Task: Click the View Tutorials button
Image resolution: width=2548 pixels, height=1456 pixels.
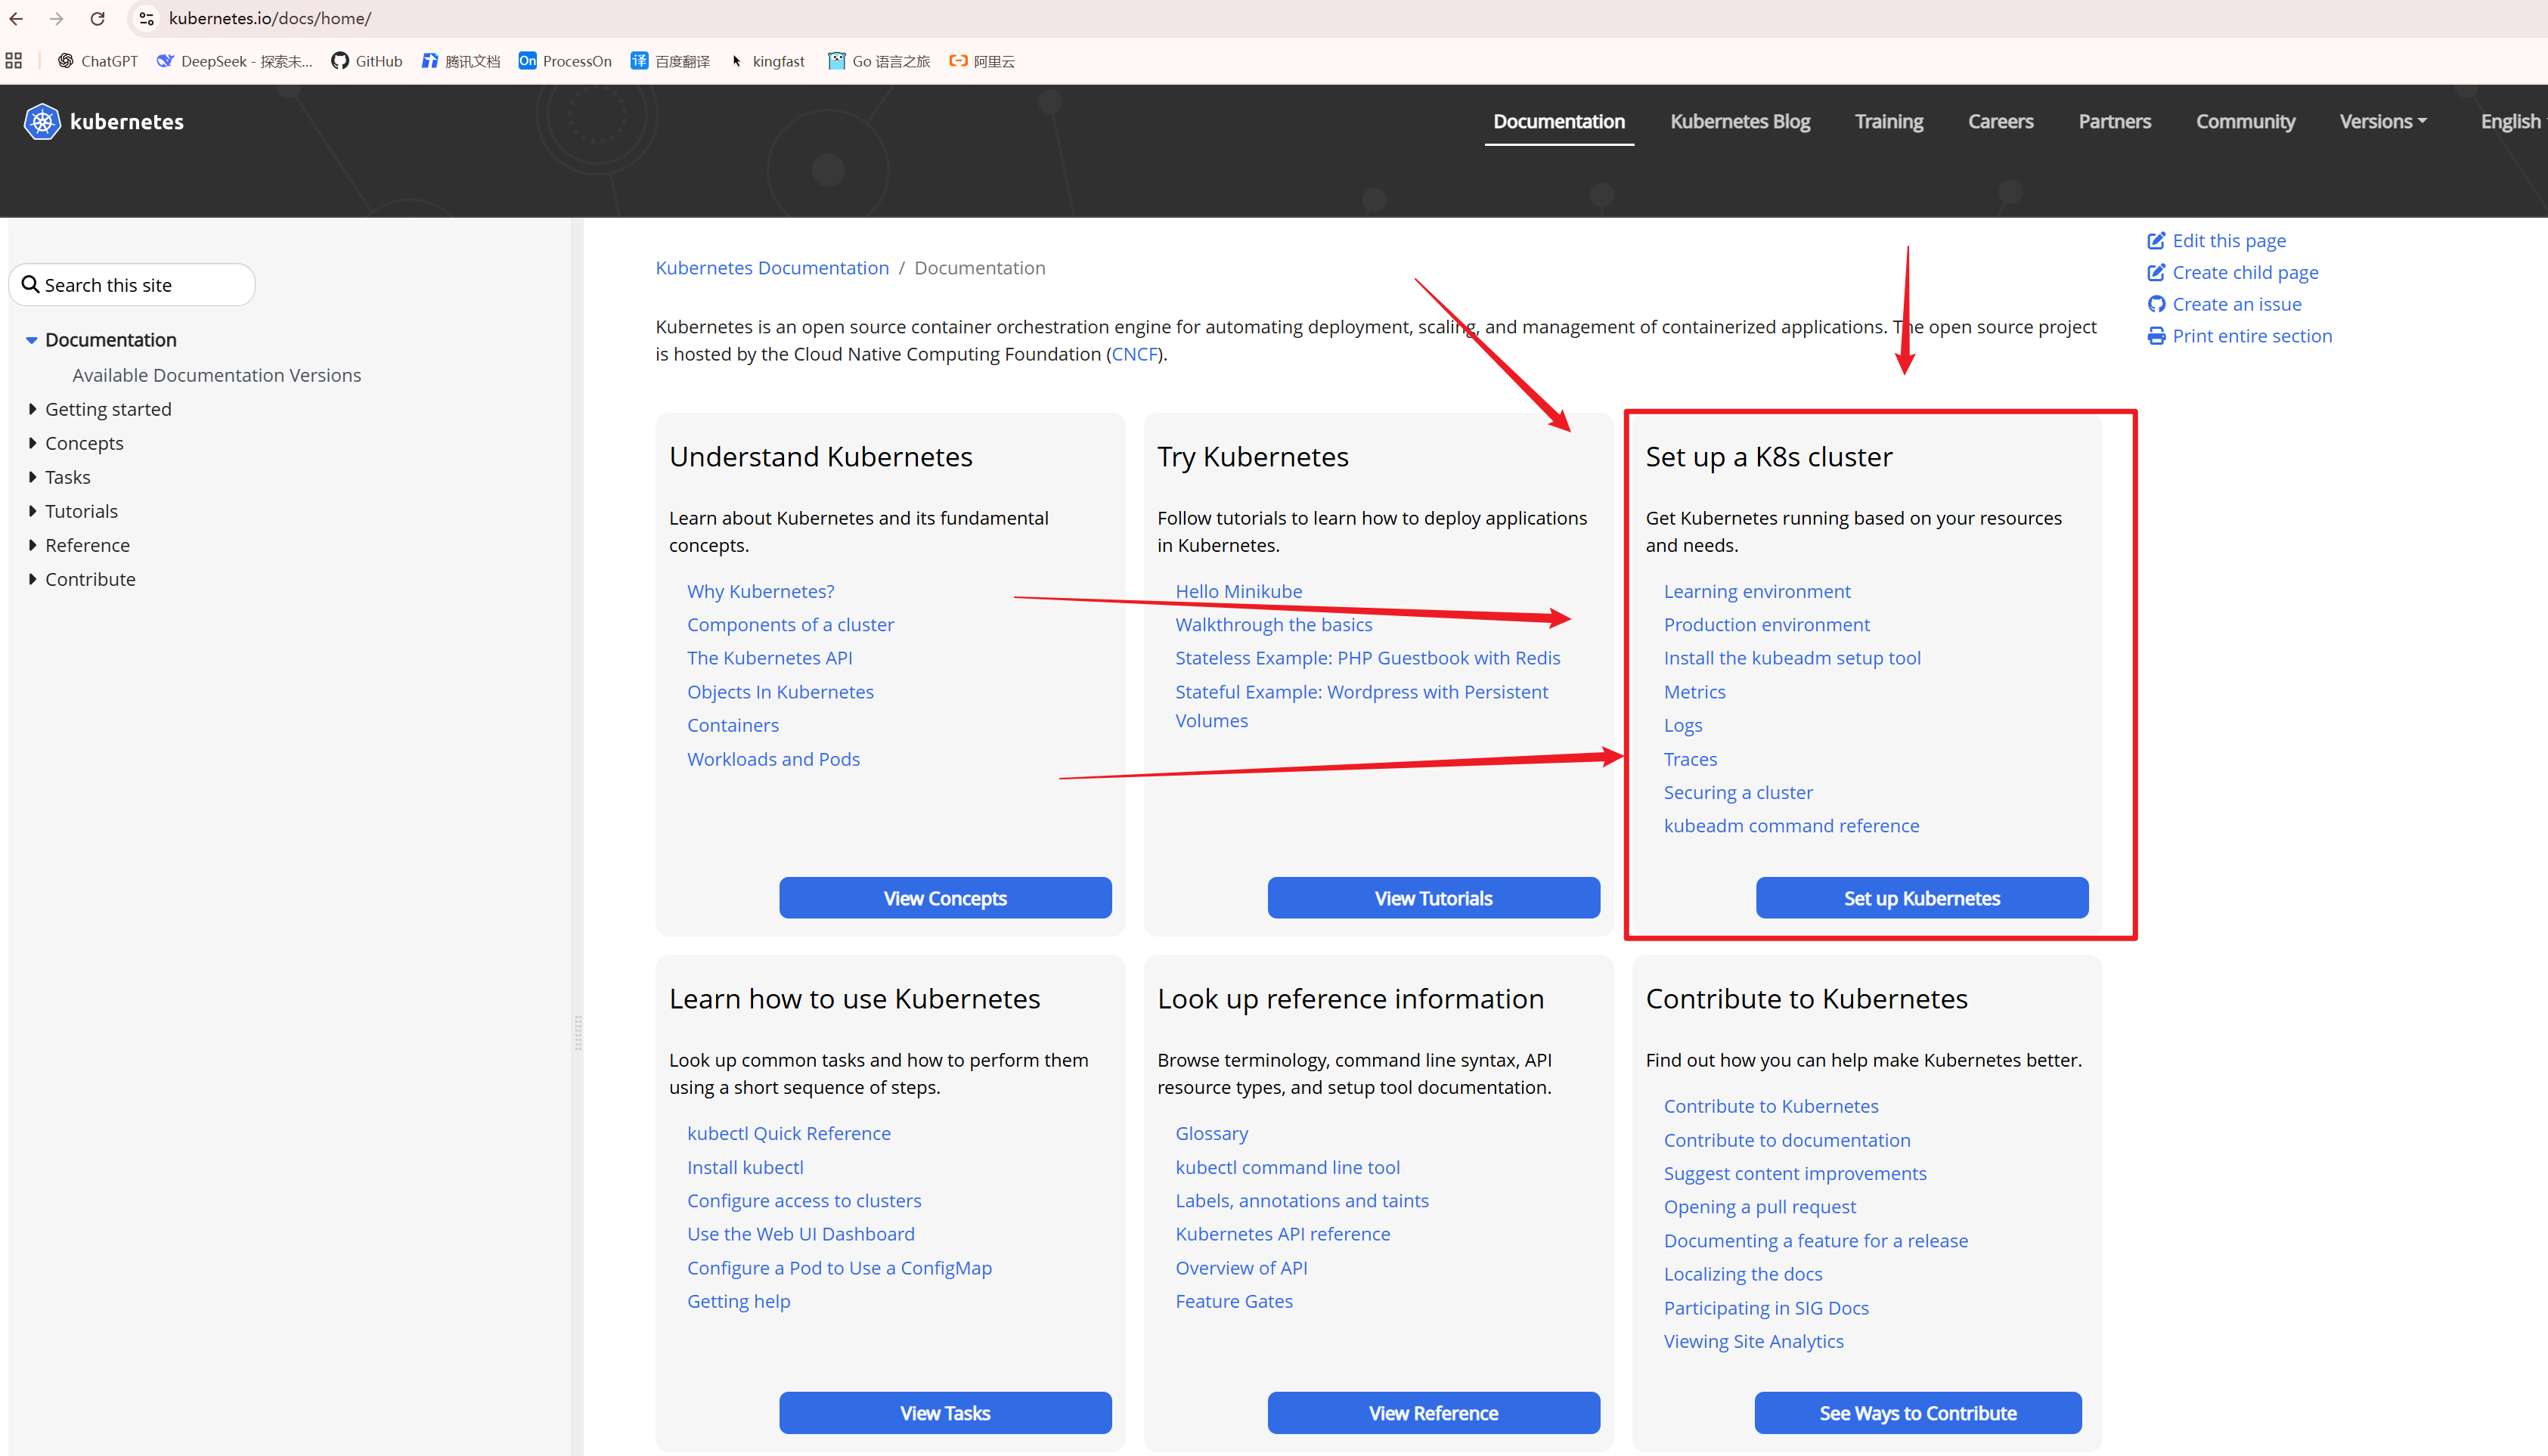Action: coord(1433,898)
